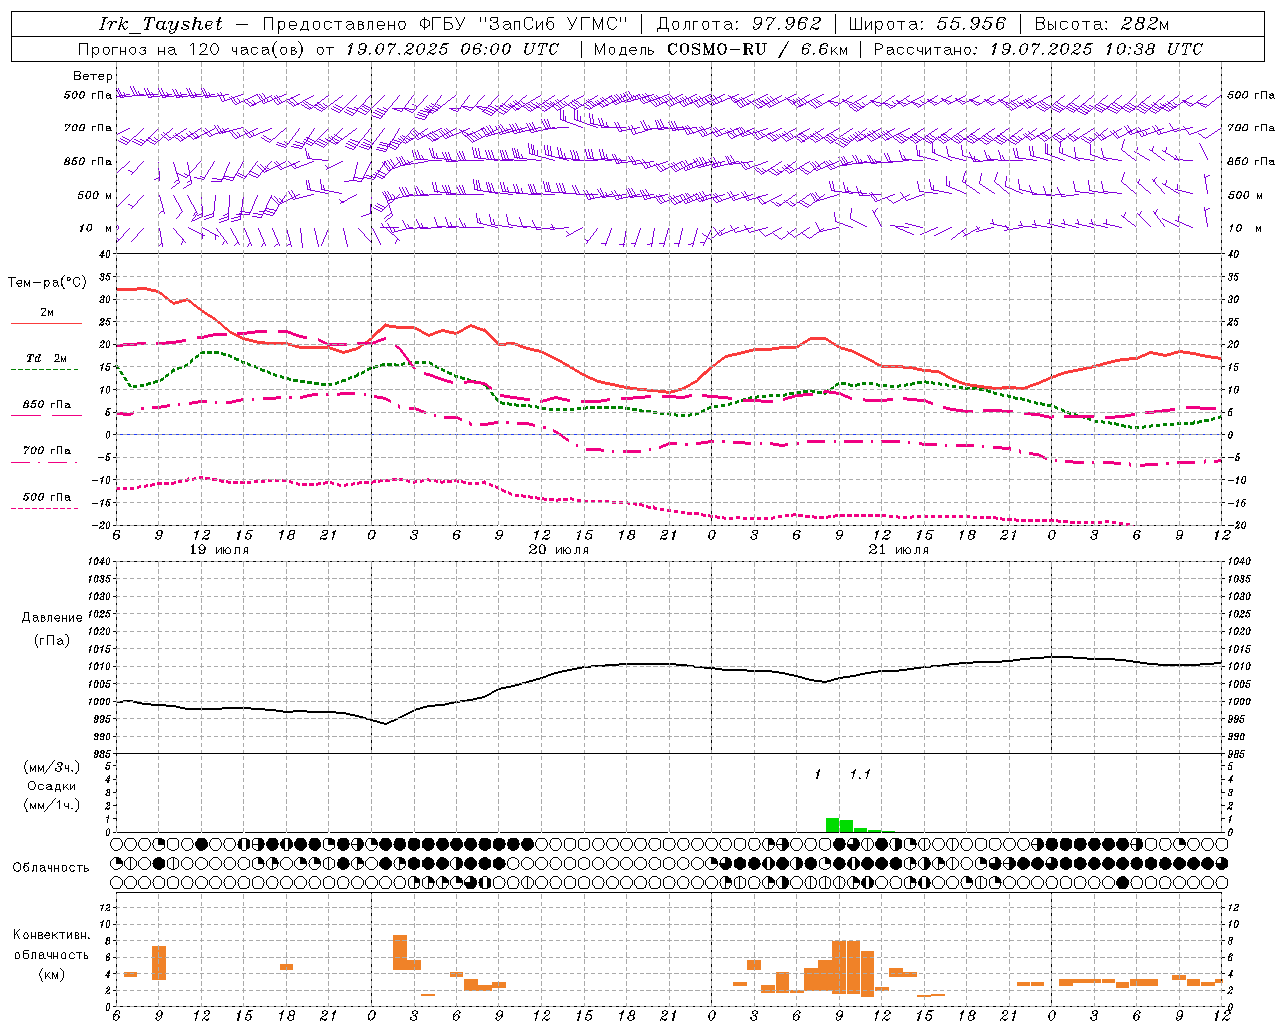1280x1024 pixels.
Task: Click the '2м' temperature legend entry
Action: click(x=47, y=312)
